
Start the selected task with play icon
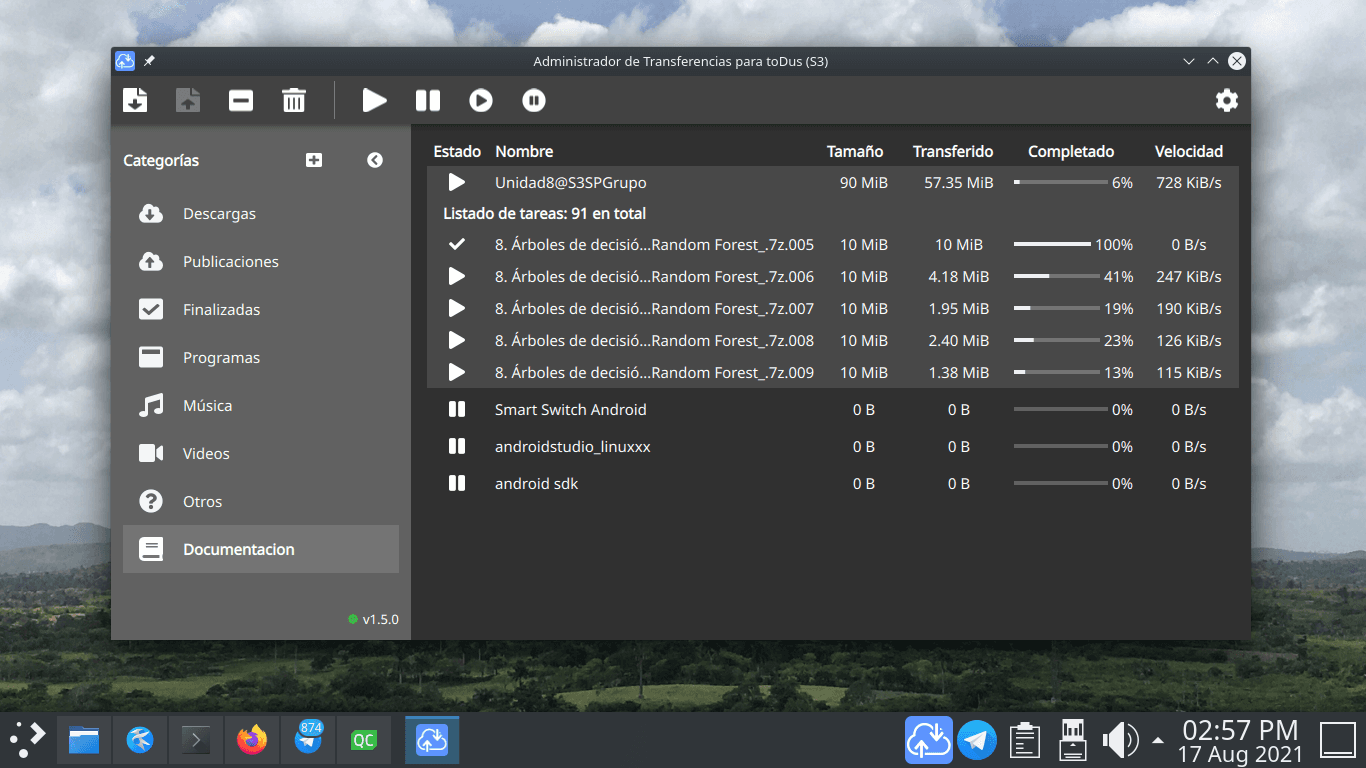[375, 100]
